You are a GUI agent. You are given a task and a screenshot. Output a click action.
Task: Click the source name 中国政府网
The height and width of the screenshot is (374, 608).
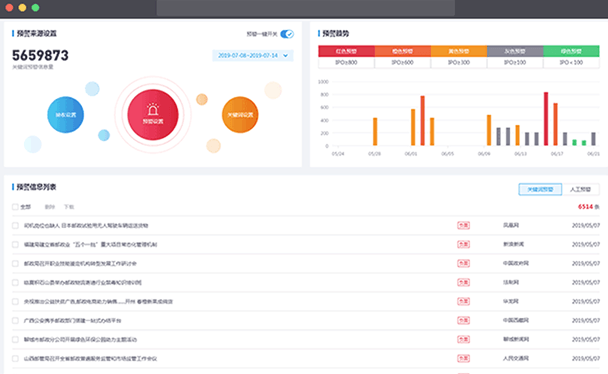516,263
